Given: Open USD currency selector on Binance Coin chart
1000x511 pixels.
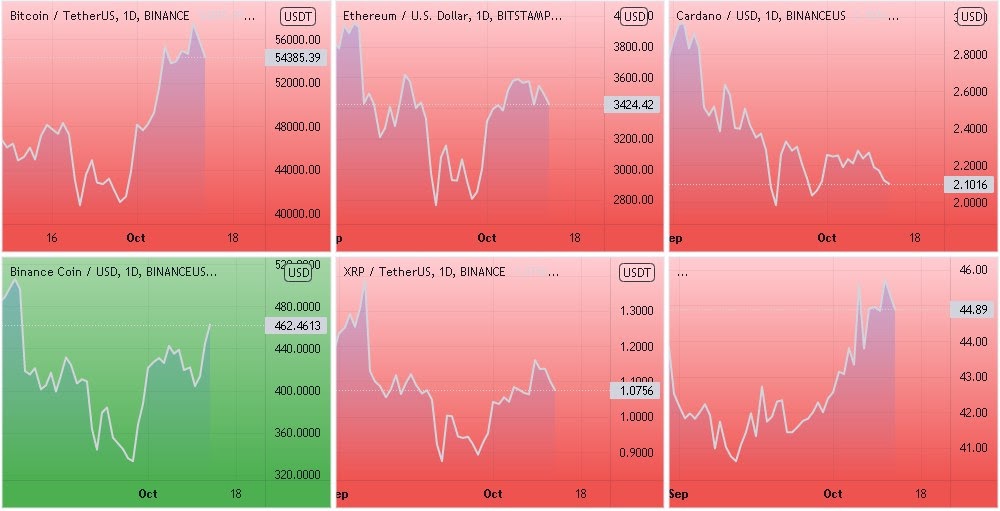Looking at the screenshot, I should tap(298, 272).
